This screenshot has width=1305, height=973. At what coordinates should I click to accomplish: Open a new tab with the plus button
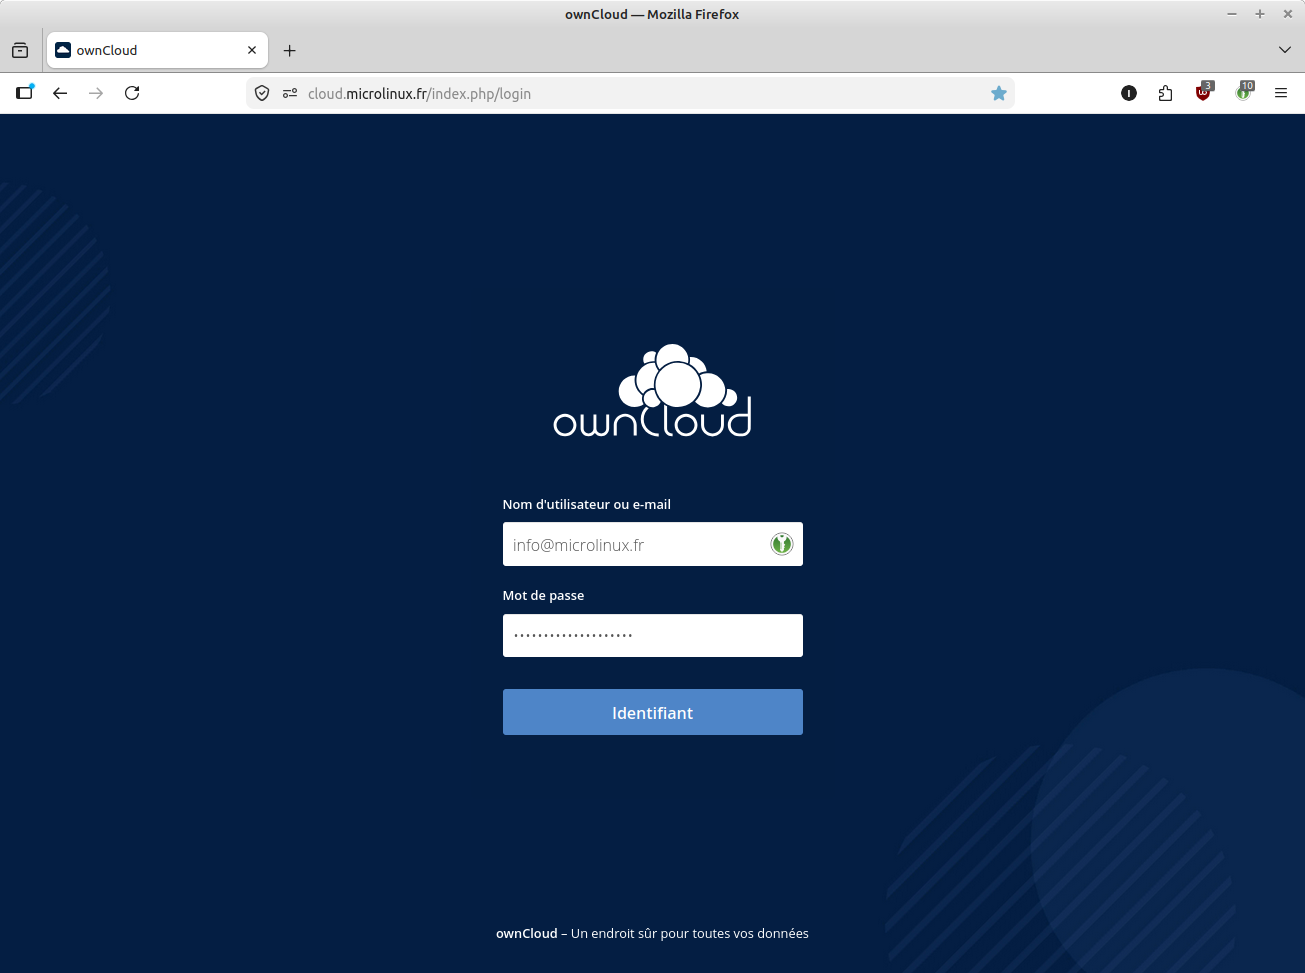pos(289,50)
